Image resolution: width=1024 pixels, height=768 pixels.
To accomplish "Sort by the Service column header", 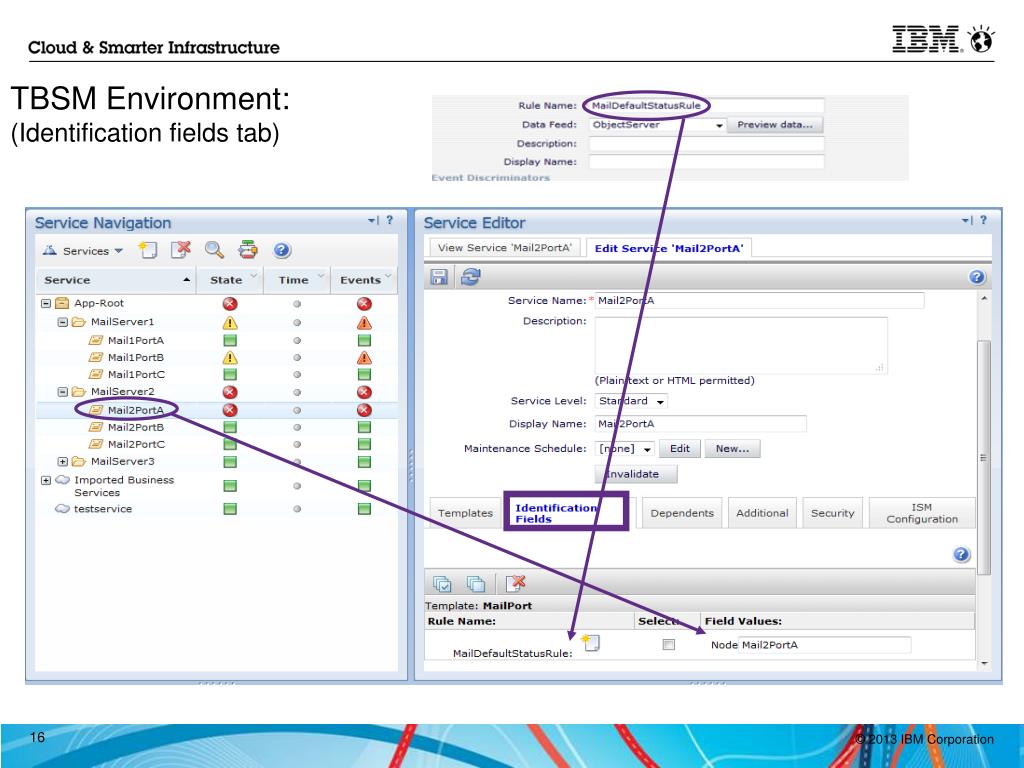I will pos(116,280).
